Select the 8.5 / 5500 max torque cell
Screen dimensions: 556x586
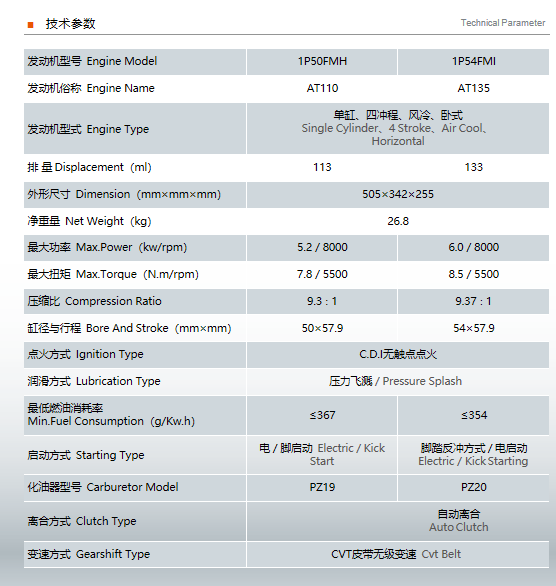(473, 274)
